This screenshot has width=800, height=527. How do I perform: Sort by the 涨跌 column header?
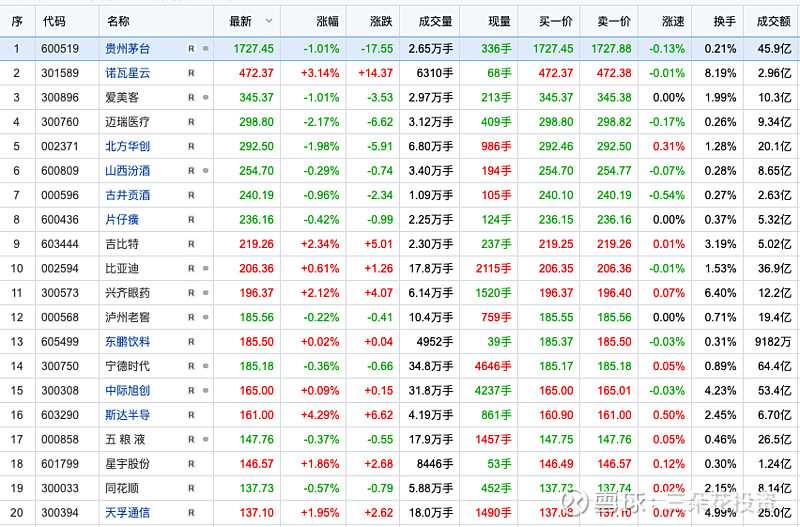381,21
